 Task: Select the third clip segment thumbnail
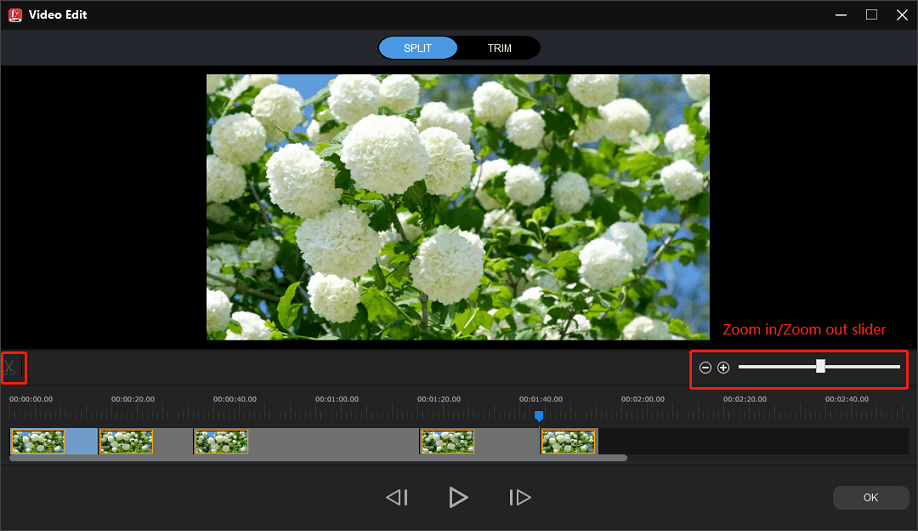[221, 441]
